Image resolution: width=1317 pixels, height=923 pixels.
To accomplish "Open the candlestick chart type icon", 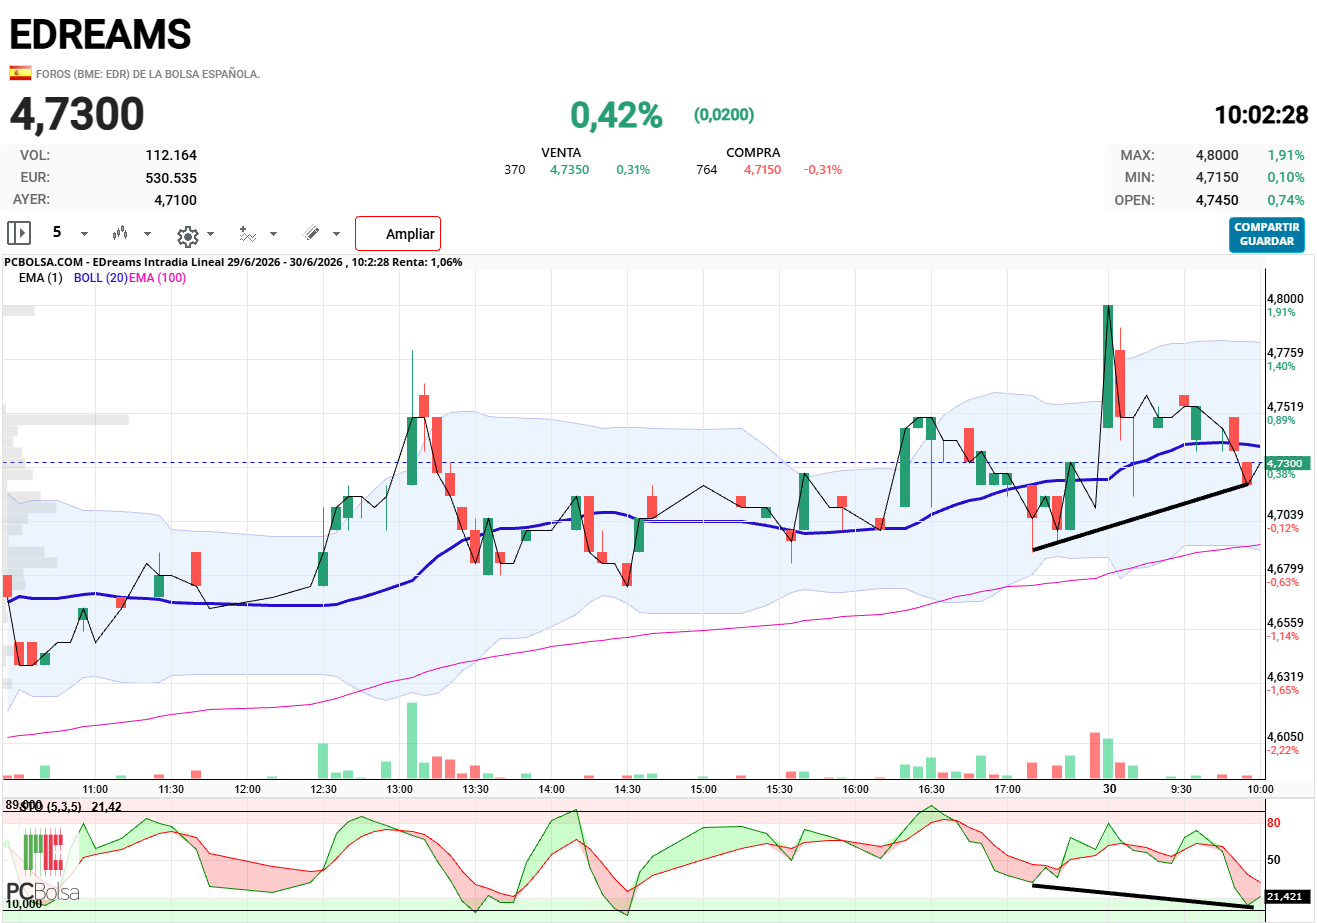I will (120, 233).
